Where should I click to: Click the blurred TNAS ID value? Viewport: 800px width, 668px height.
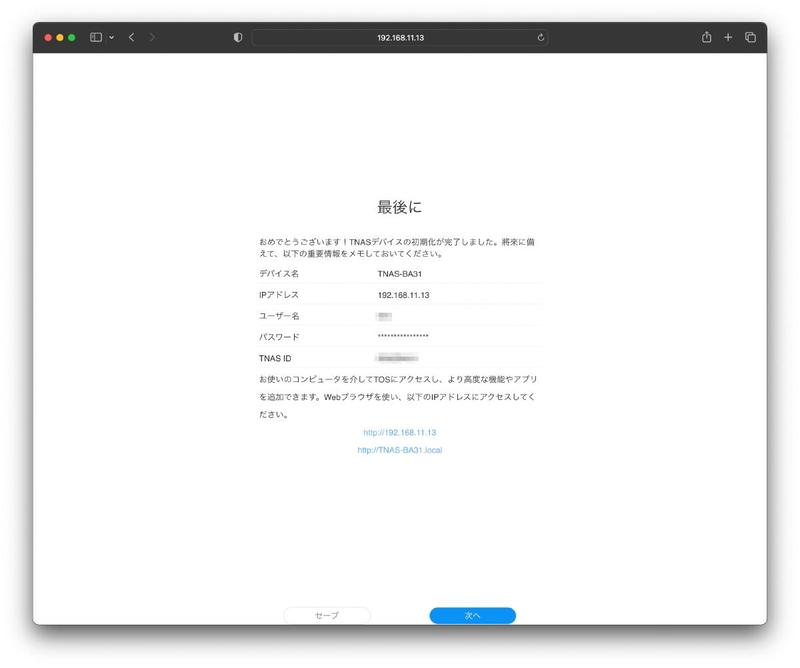point(397,357)
